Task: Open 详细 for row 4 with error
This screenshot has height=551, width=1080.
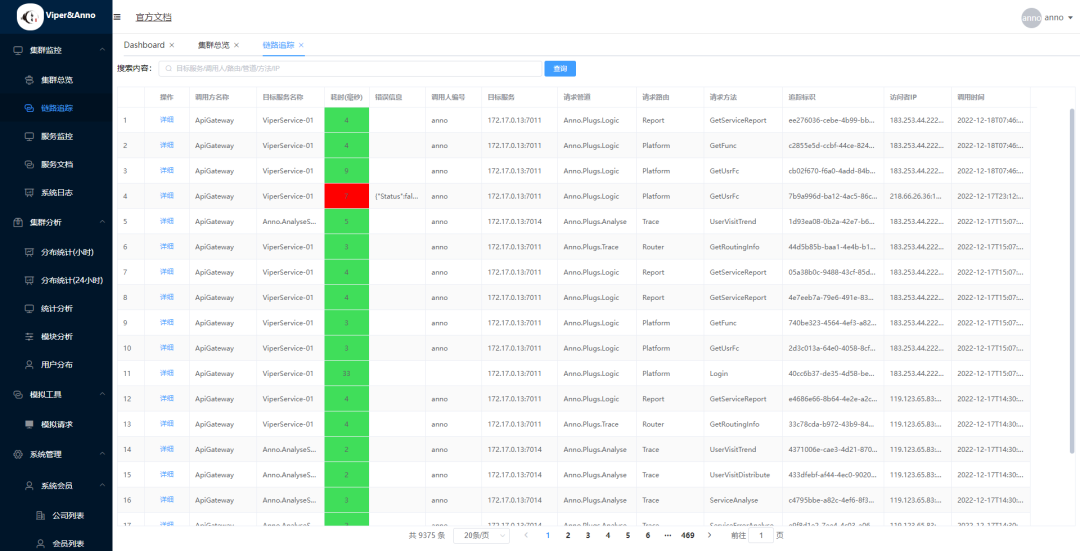Action: point(167,196)
